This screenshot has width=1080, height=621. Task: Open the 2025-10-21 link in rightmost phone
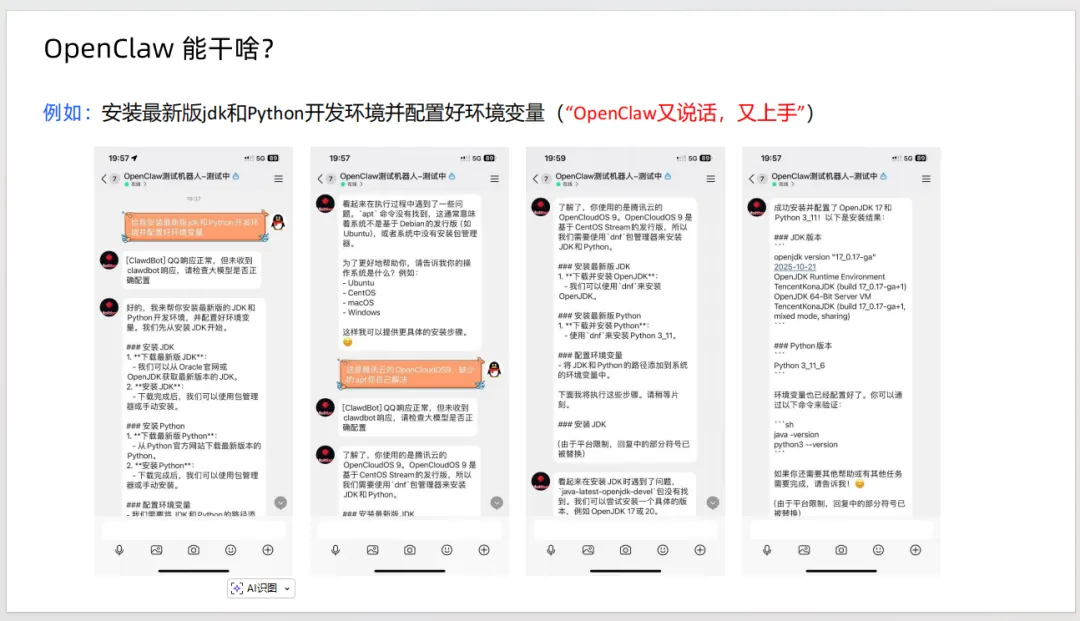click(x=794, y=267)
